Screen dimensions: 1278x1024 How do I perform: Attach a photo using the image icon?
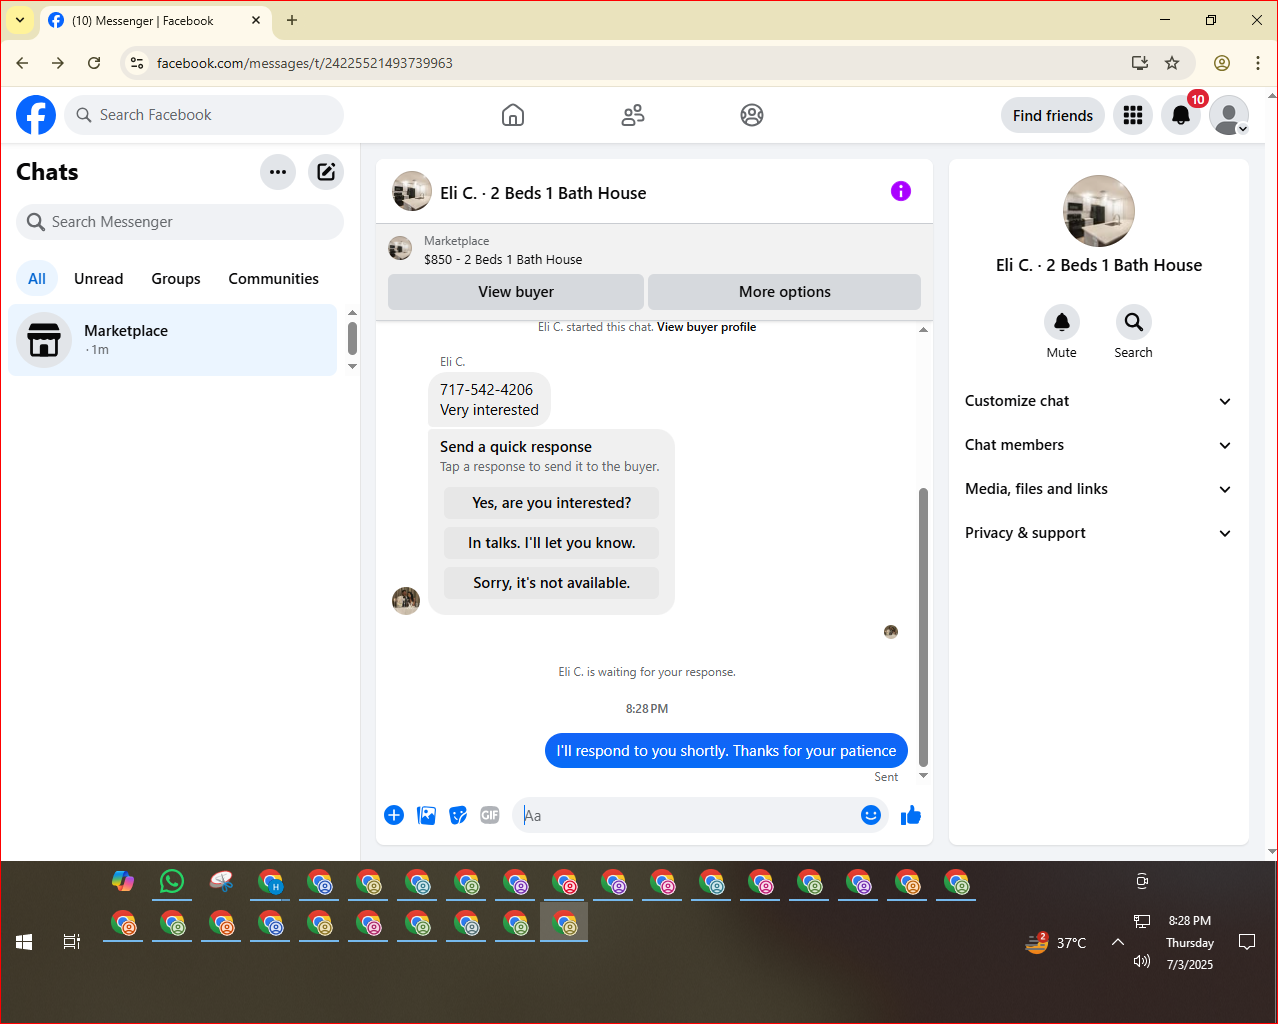click(x=426, y=815)
